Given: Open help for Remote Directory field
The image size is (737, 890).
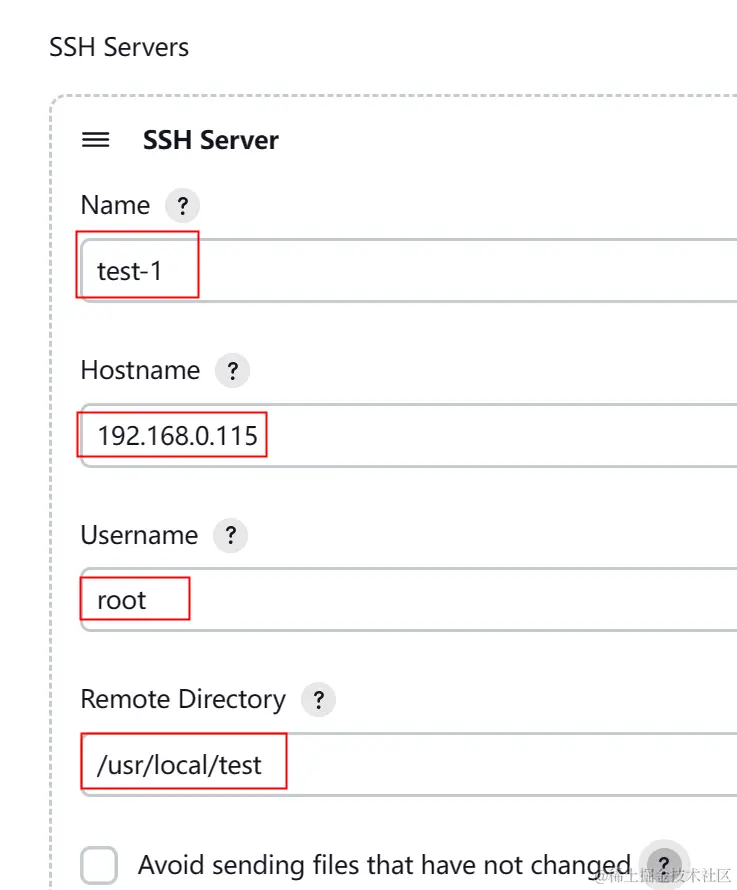Looking at the screenshot, I should tap(319, 700).
